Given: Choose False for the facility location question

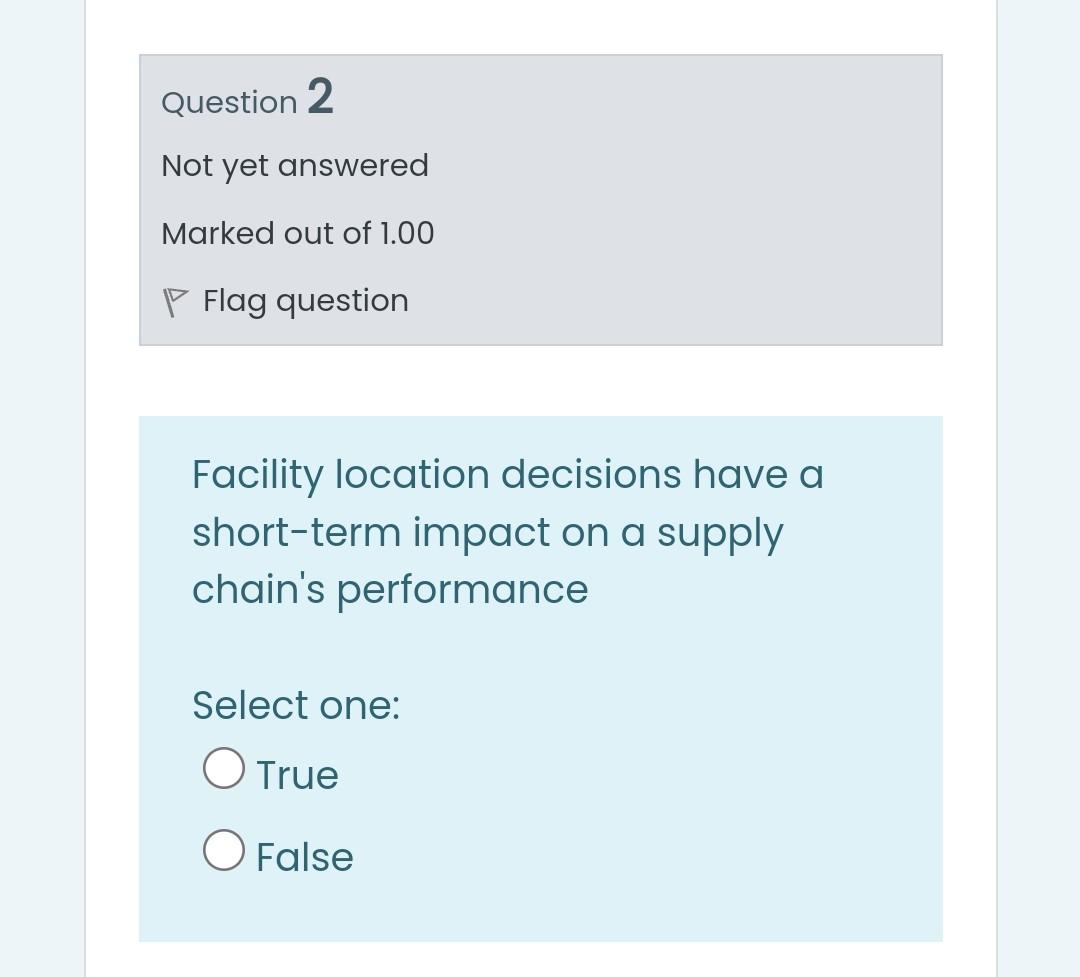Looking at the screenshot, I should pos(224,850).
